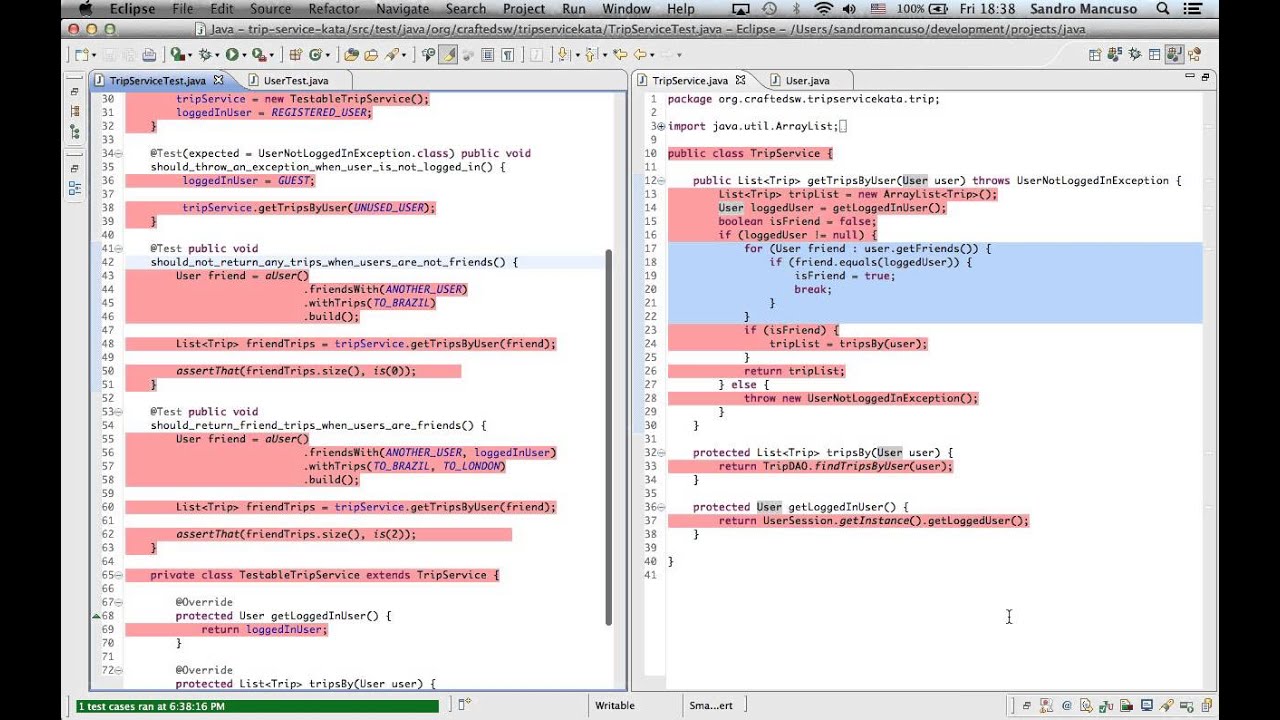Open dropdown next to External Tools icon
Viewport: 1280px width, 720px height.
pyautogui.click(x=271, y=56)
